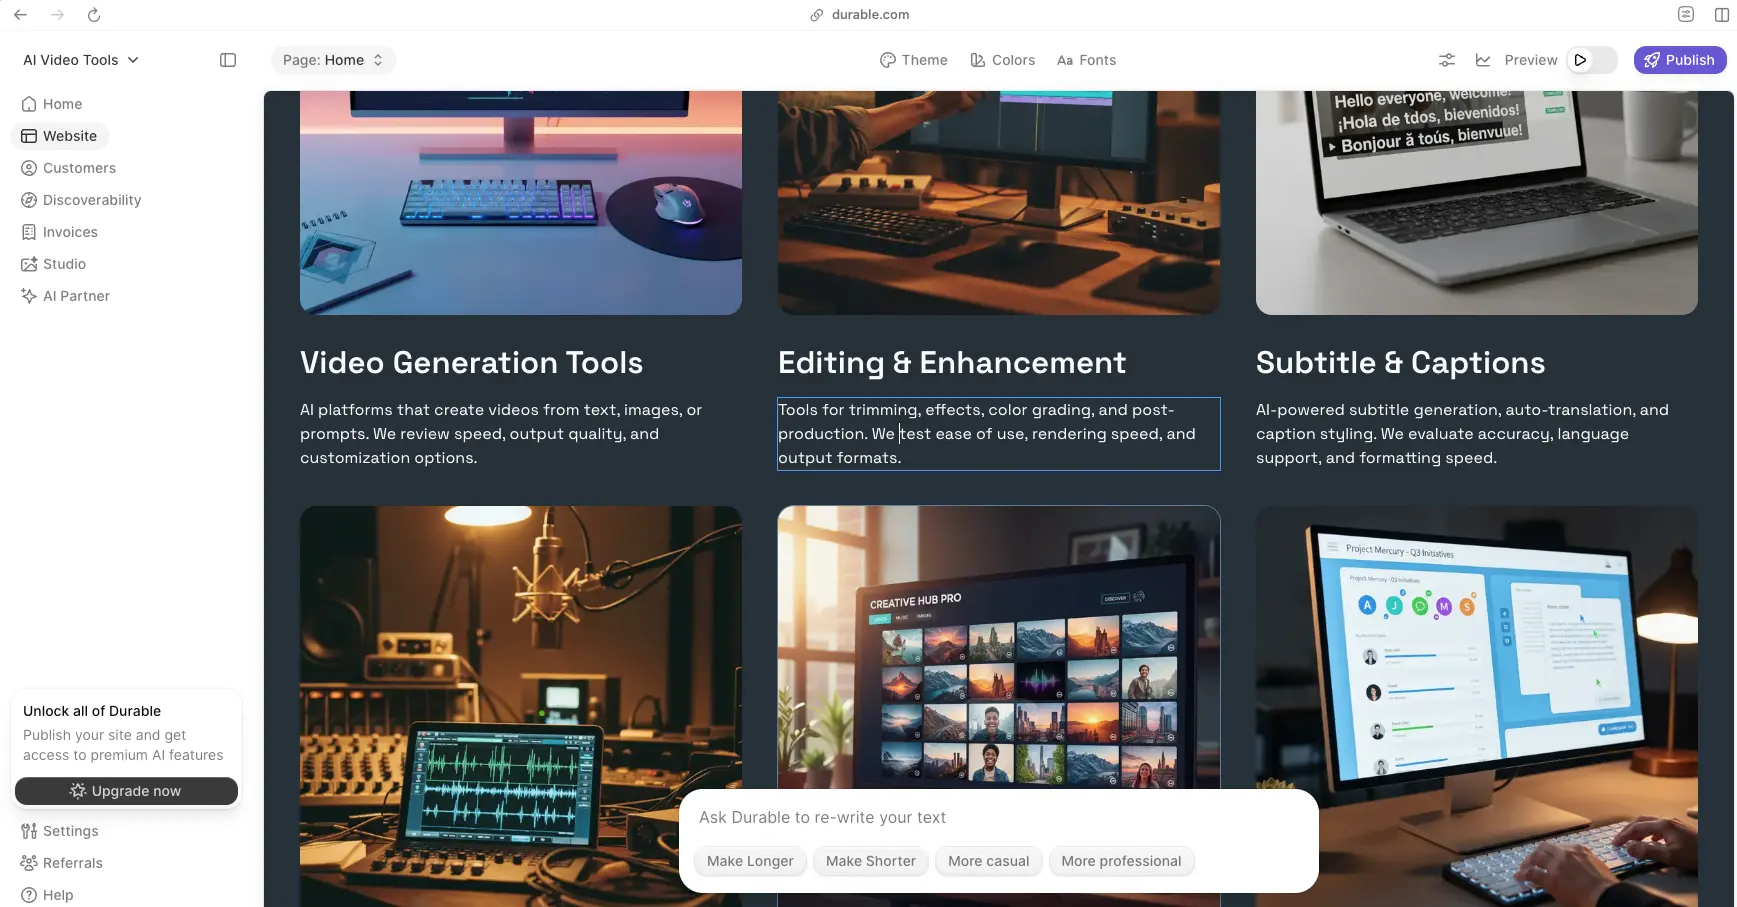
Task: Go to the Invoices section
Action: point(70,232)
